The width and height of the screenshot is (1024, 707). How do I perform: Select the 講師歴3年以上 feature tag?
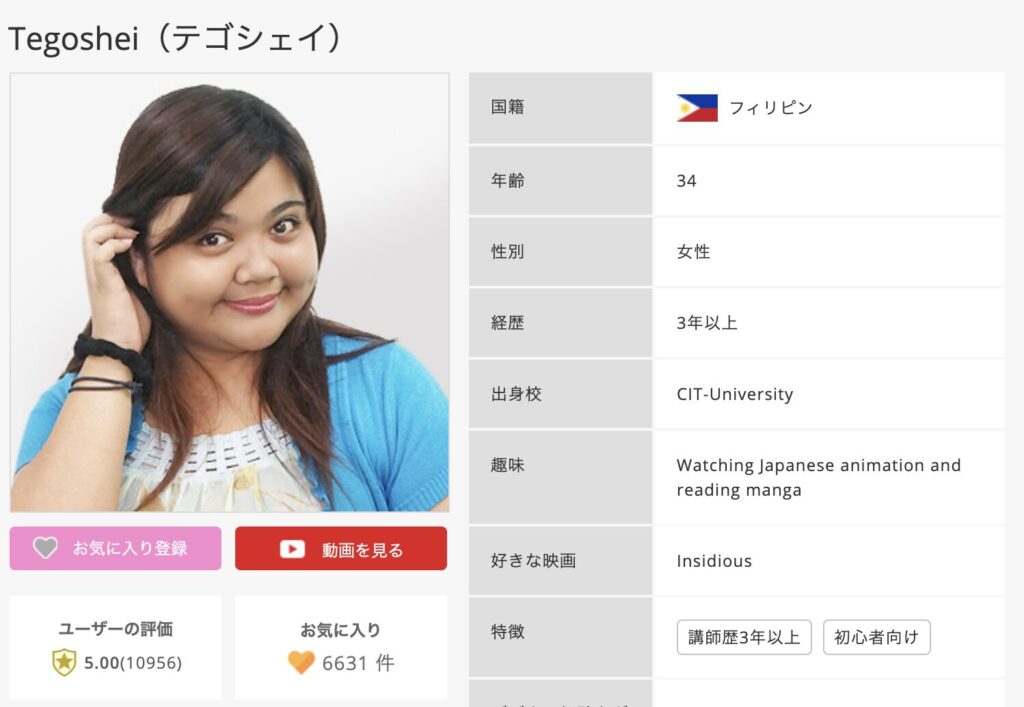click(744, 637)
